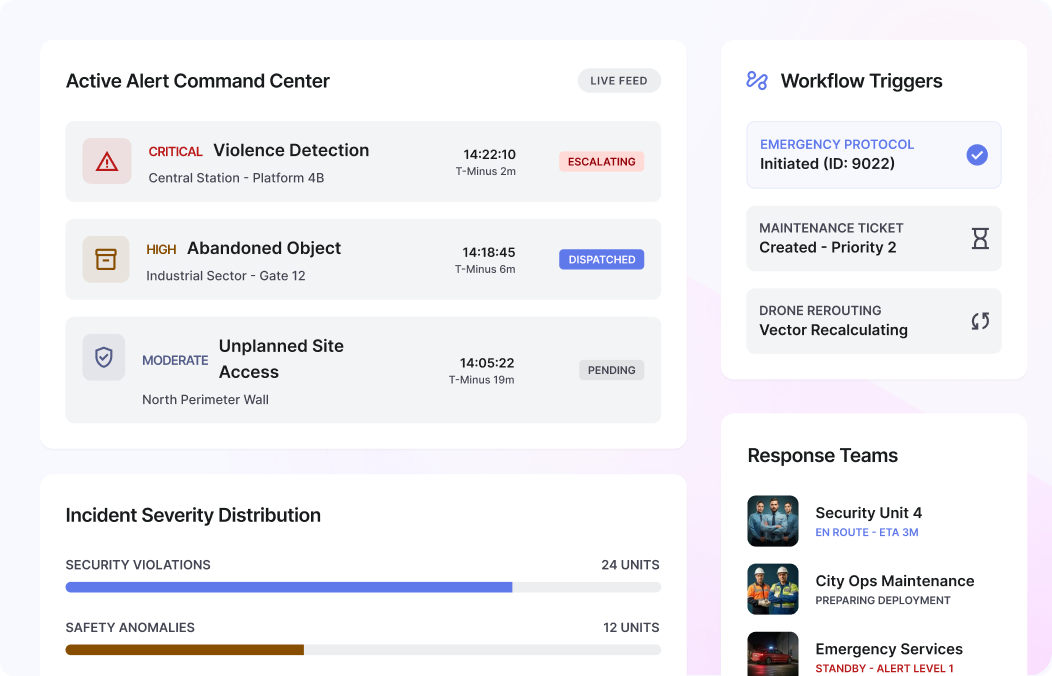This screenshot has width=1052, height=676.
Task: Click the Workflow Triggers header icon
Action: 757,80
